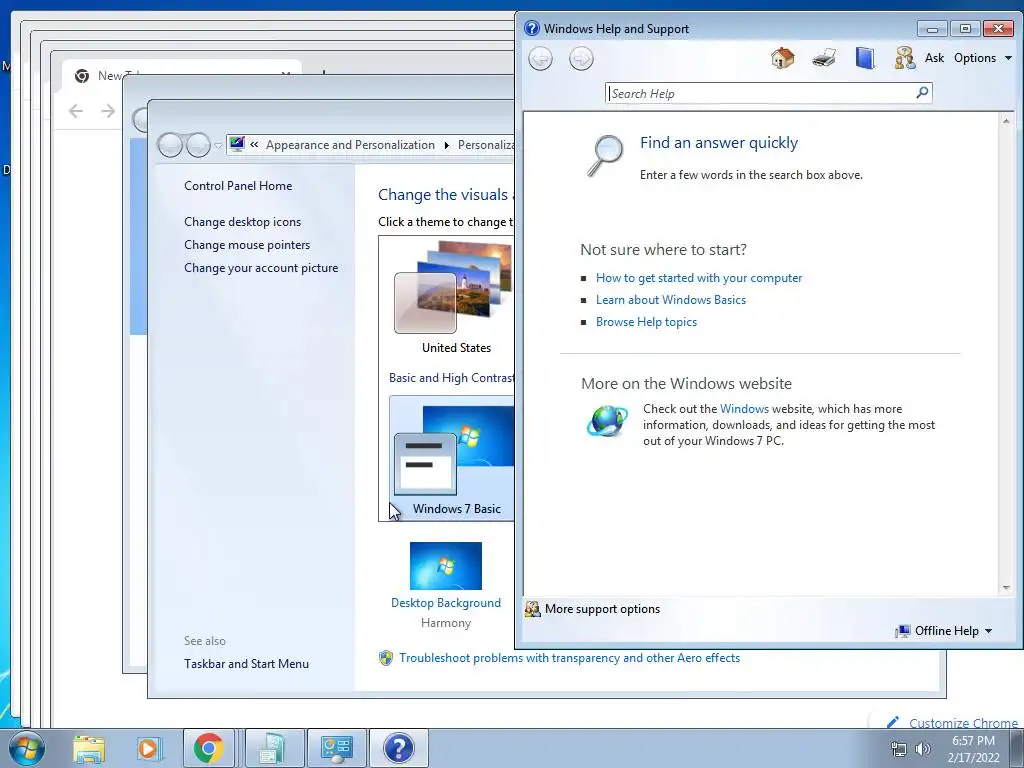Click the network tray icon

[899, 749]
